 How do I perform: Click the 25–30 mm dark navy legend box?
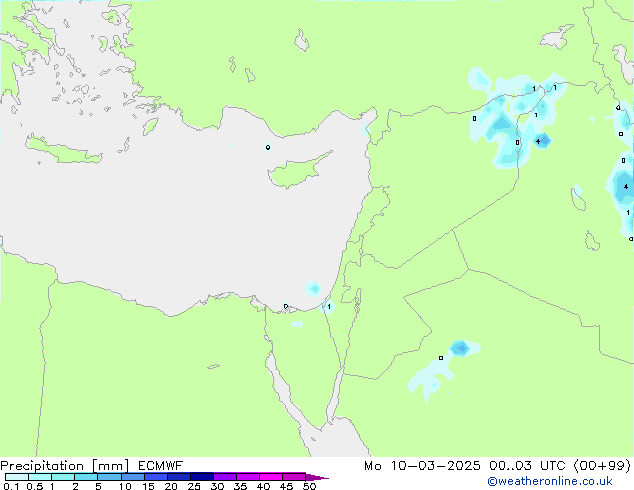(x=202, y=477)
